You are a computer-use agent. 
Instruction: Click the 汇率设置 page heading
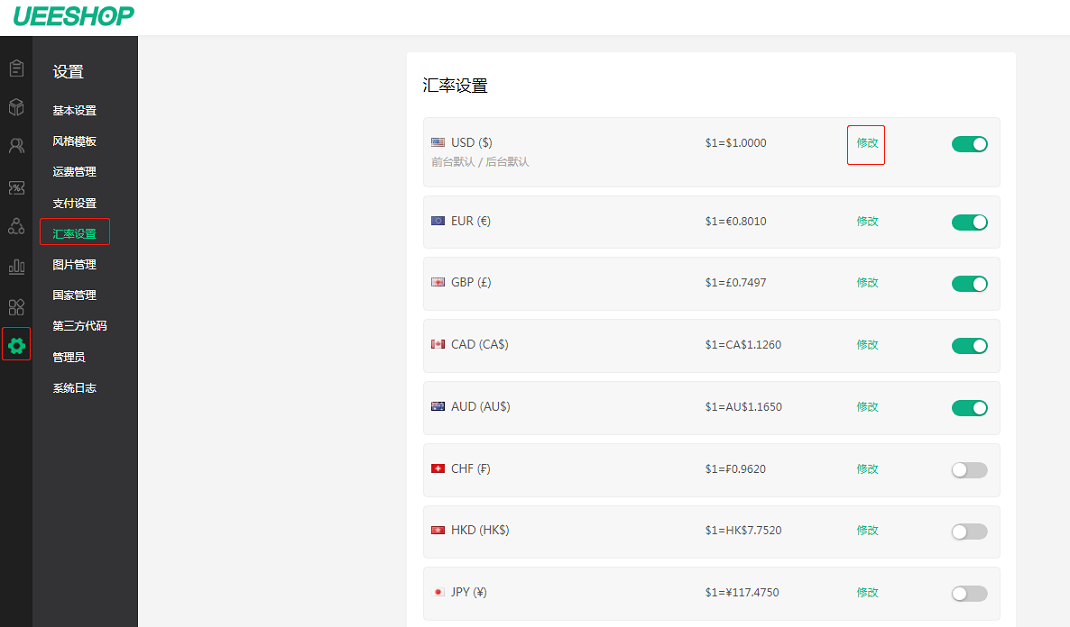click(455, 86)
